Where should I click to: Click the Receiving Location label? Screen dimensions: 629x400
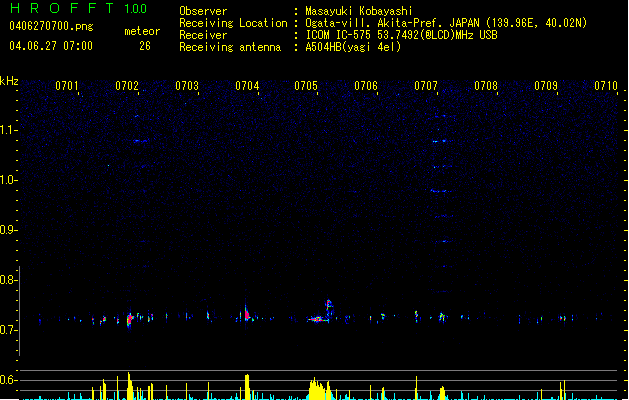pos(233,23)
